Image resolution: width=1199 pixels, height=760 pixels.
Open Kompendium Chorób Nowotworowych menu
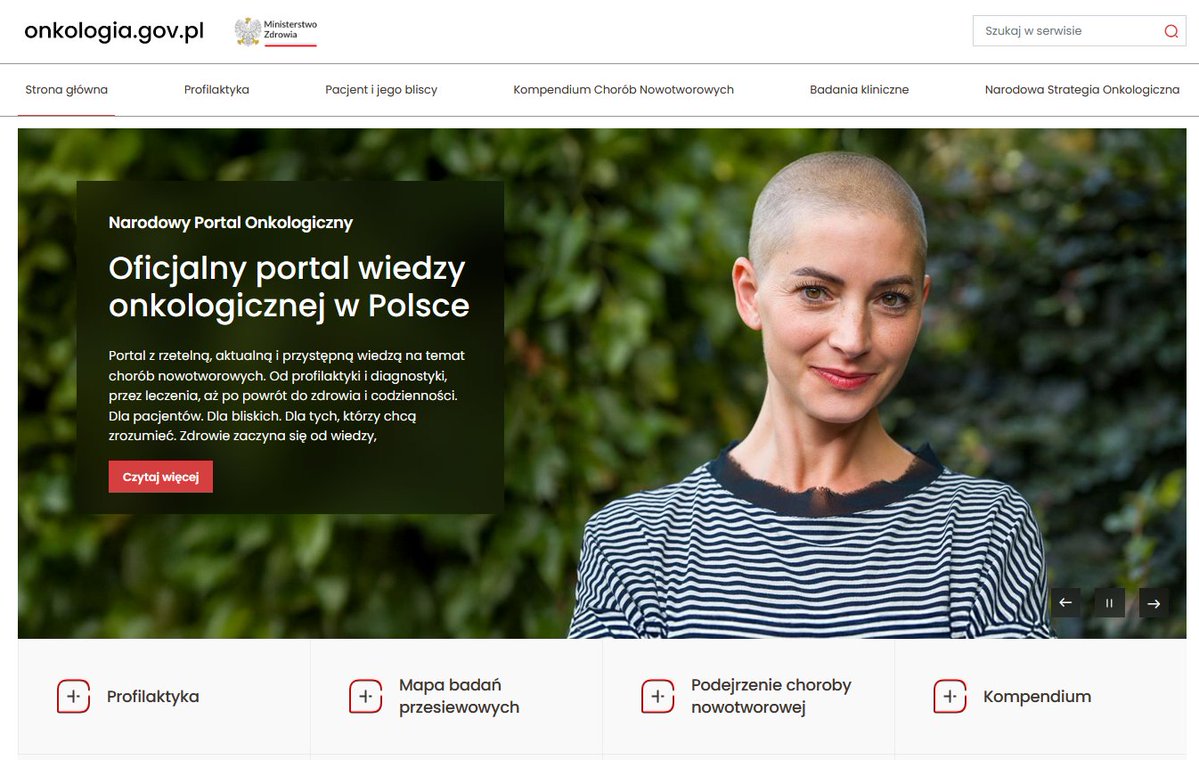click(x=623, y=89)
